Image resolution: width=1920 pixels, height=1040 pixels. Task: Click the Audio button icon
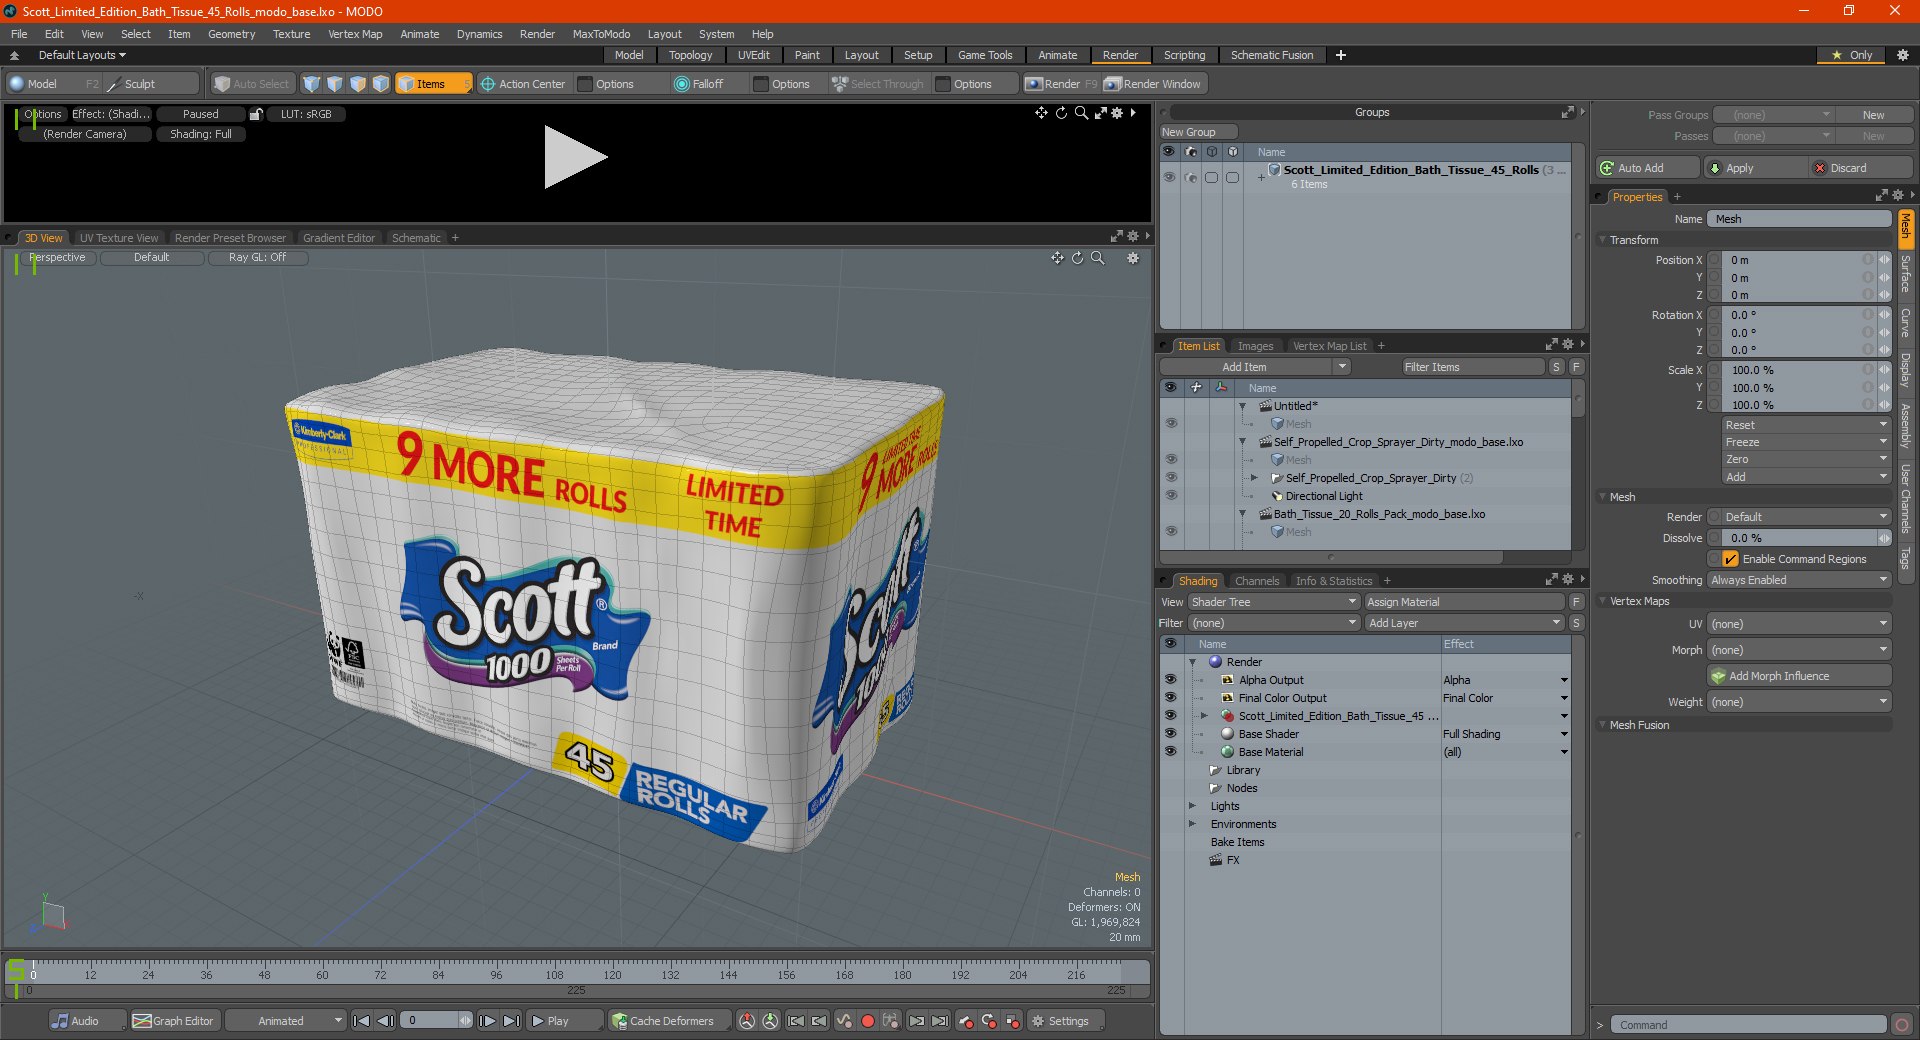pos(61,1021)
